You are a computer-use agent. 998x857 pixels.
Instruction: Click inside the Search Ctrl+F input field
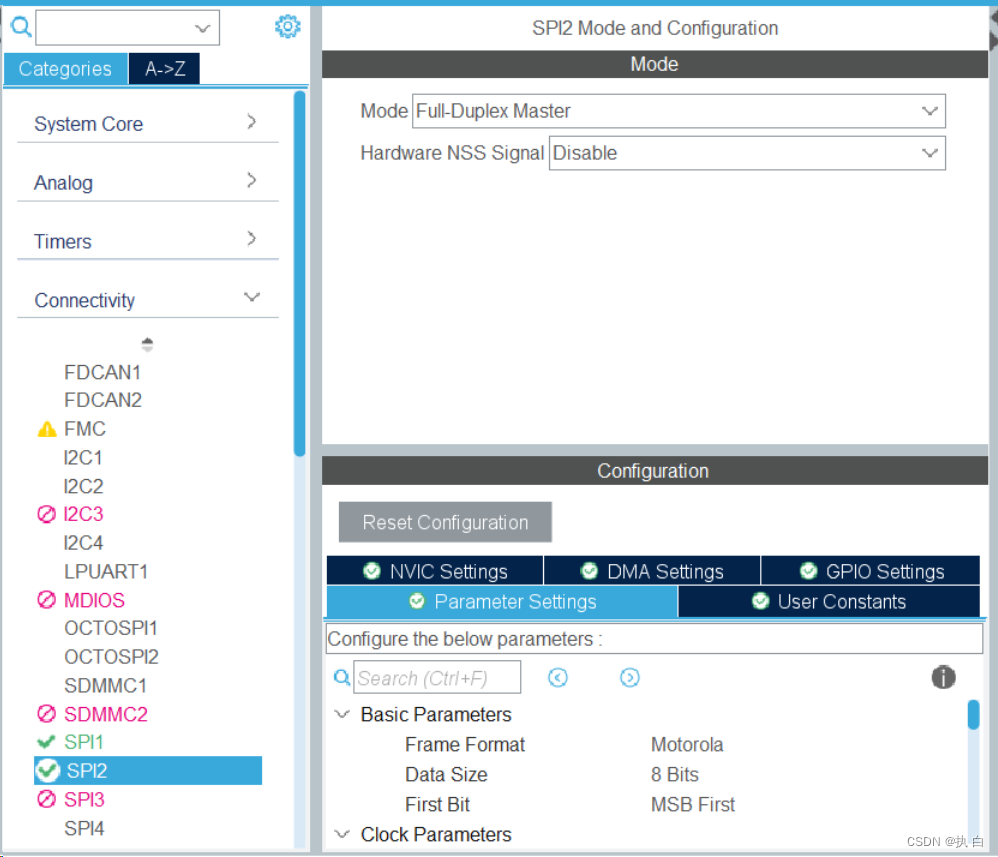point(437,677)
